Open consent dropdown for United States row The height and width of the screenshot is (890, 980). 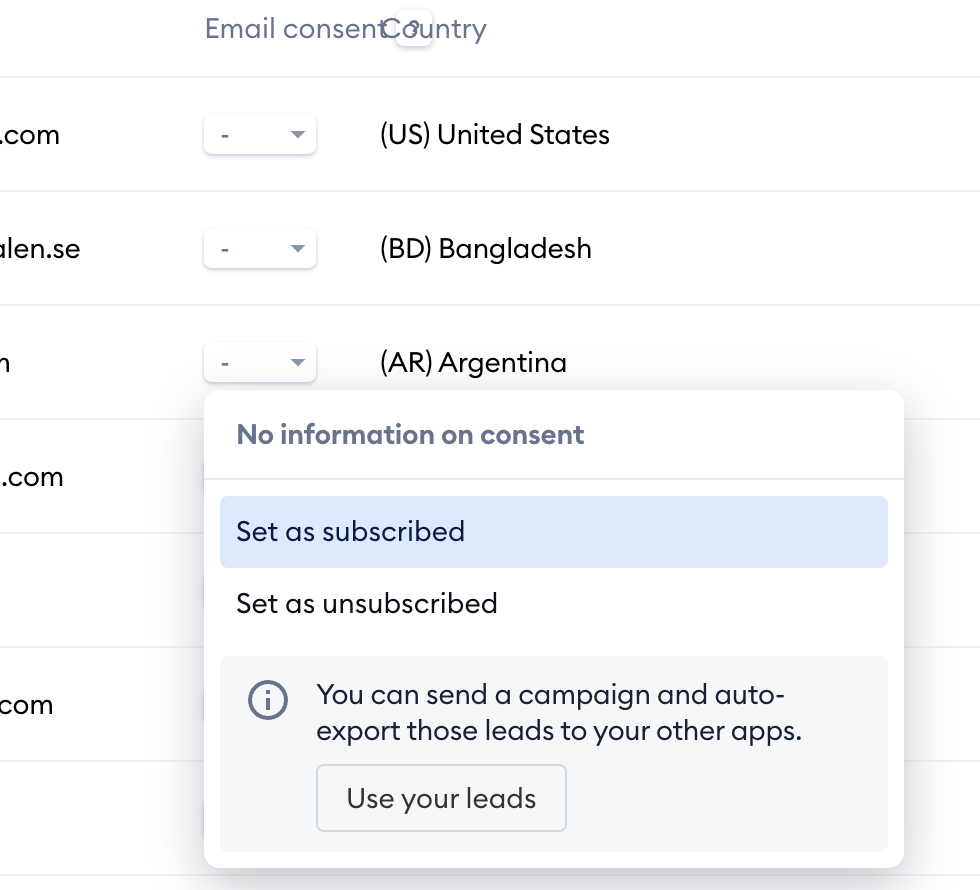pos(260,134)
